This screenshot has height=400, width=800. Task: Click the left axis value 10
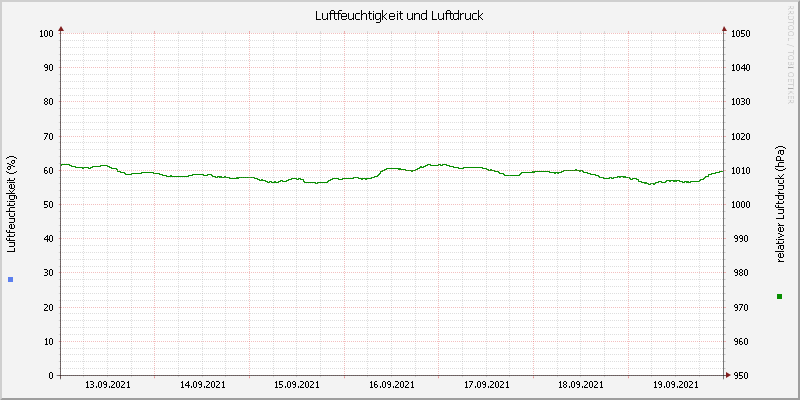click(48, 341)
